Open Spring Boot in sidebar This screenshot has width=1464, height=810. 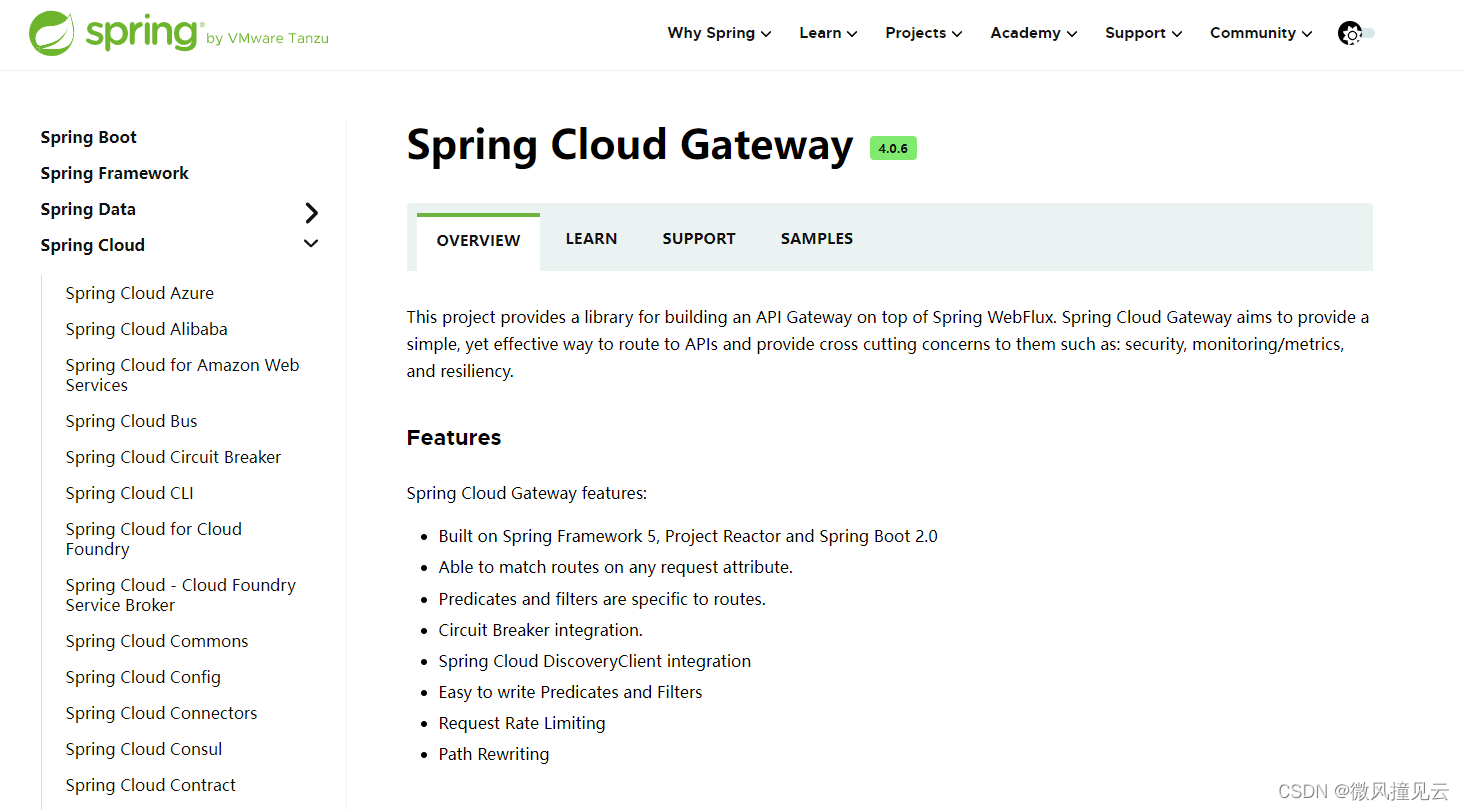pos(89,138)
